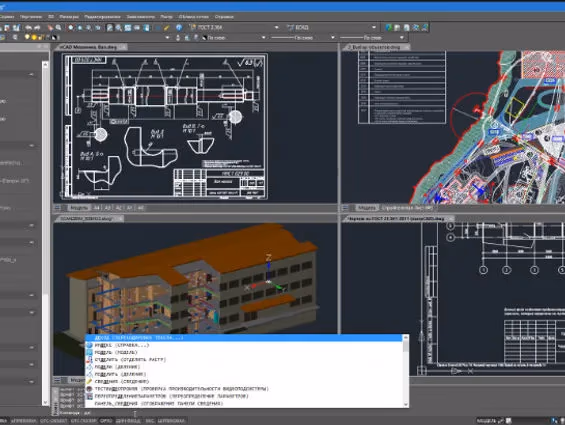This screenshot has height=425, width=565.
Task: Click the text style icon before ГОСТ 2.304
Action: click(x=193, y=27)
